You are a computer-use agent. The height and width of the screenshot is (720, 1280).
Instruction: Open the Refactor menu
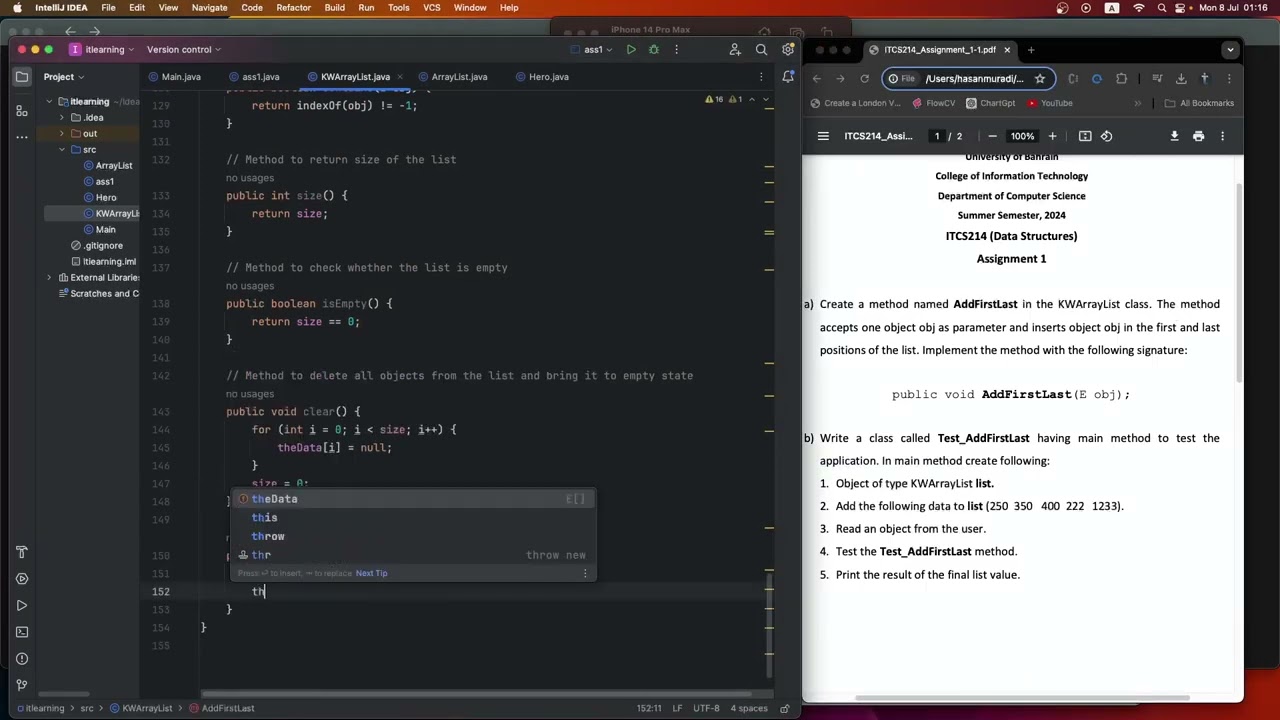pos(293,8)
